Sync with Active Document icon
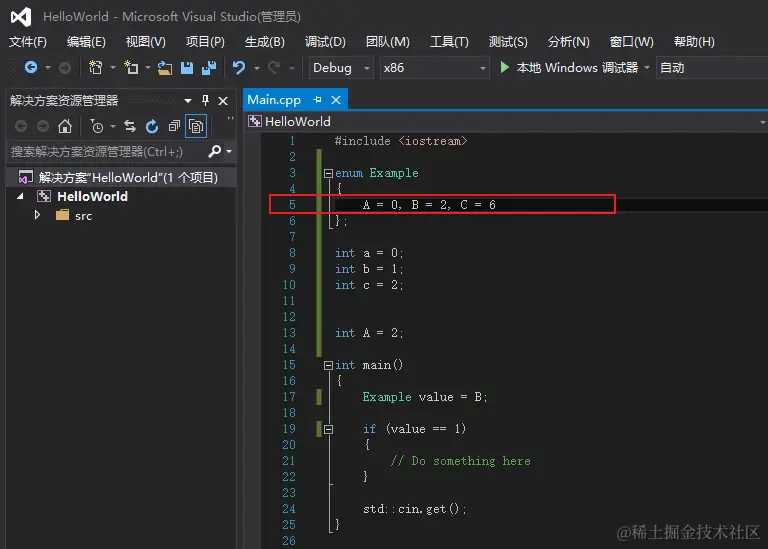Viewport: 768px width, 549px height. pos(130,126)
